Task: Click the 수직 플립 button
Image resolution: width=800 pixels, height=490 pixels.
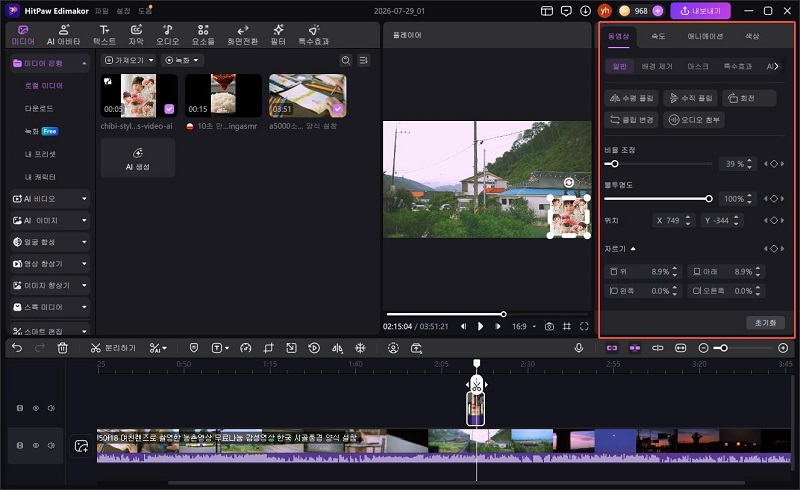Action: (x=691, y=98)
